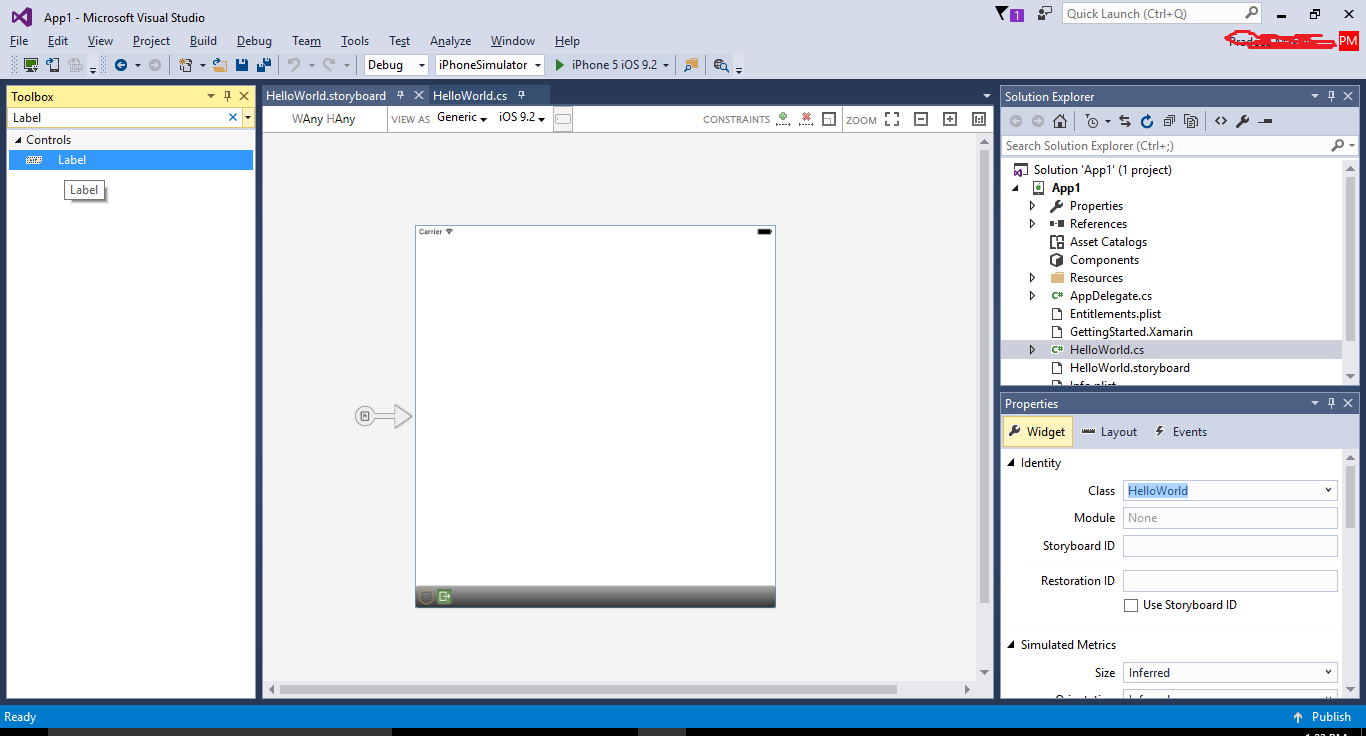This screenshot has height=736, width=1366.
Task: Click the notifications flag icon
Action: 1009,14
